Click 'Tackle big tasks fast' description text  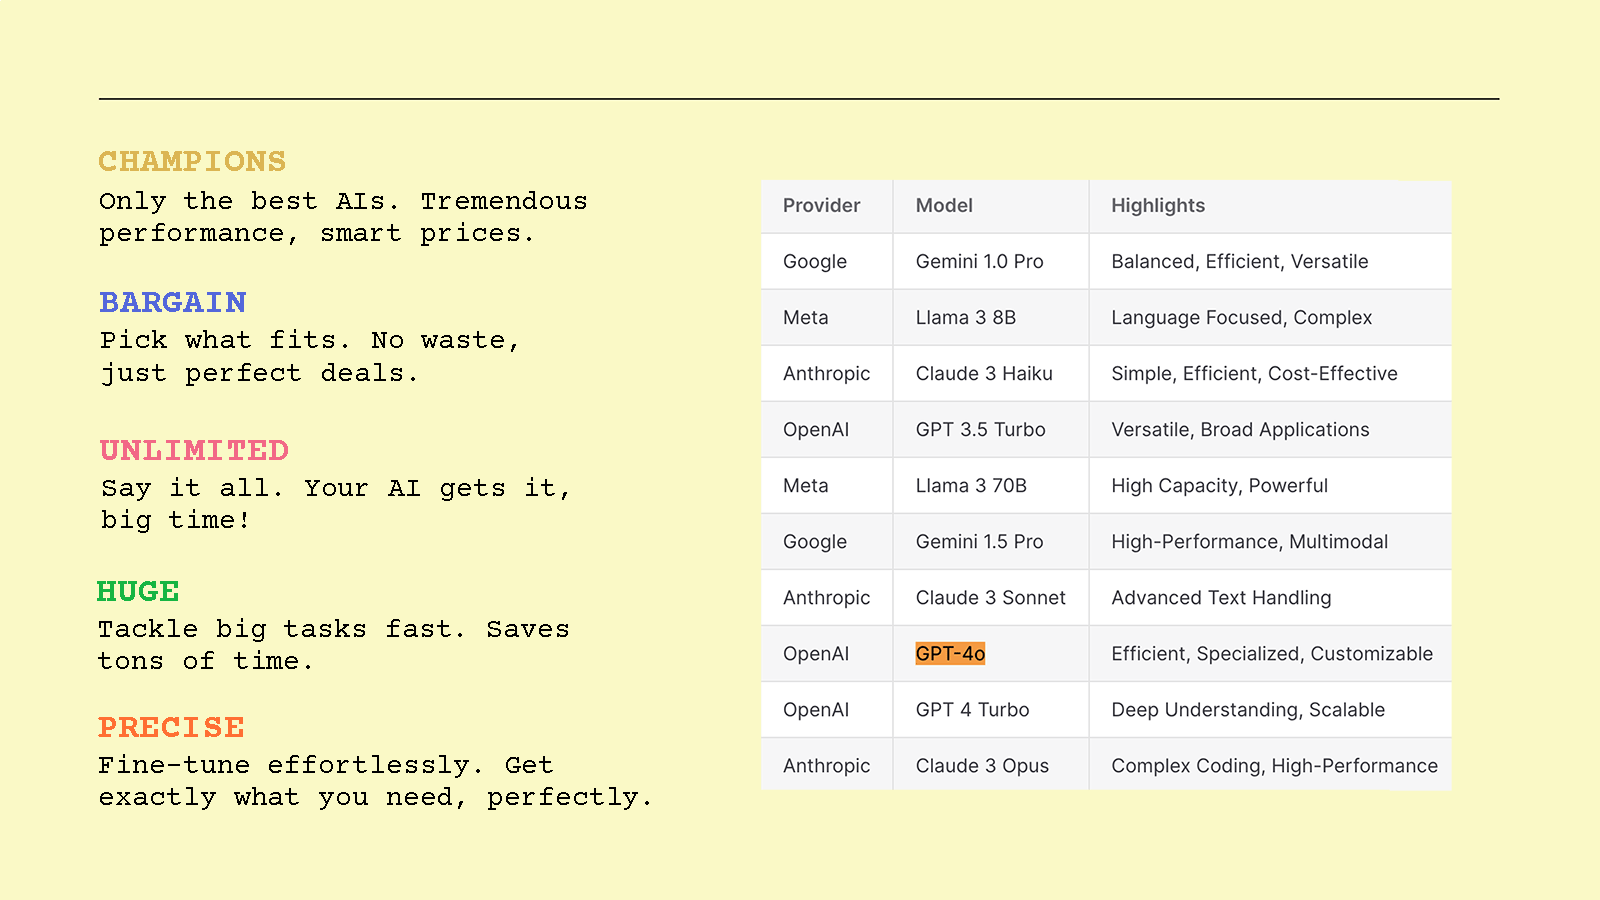[x=334, y=645]
